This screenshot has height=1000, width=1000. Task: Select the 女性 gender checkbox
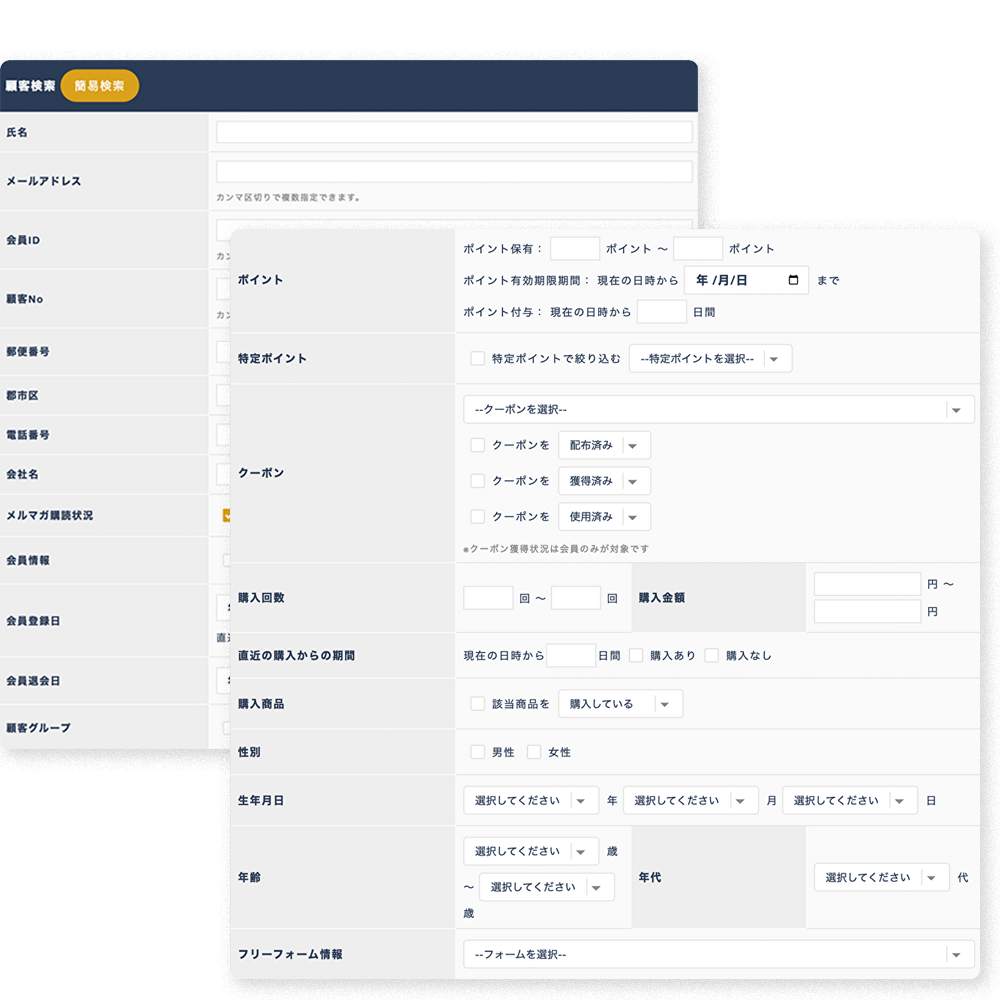534,752
